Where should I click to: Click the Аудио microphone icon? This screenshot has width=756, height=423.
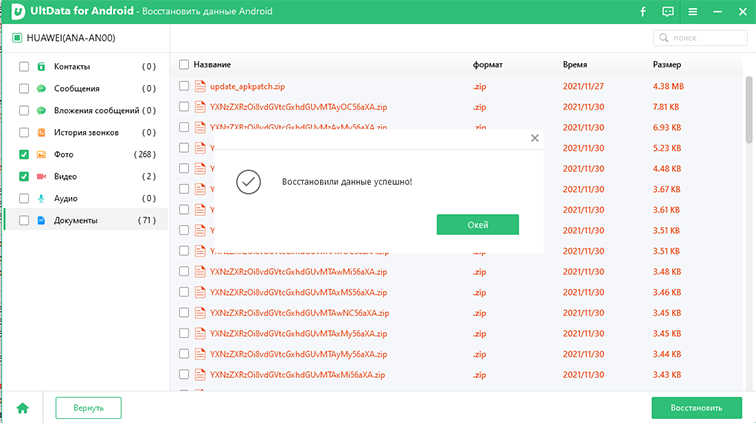(42, 198)
